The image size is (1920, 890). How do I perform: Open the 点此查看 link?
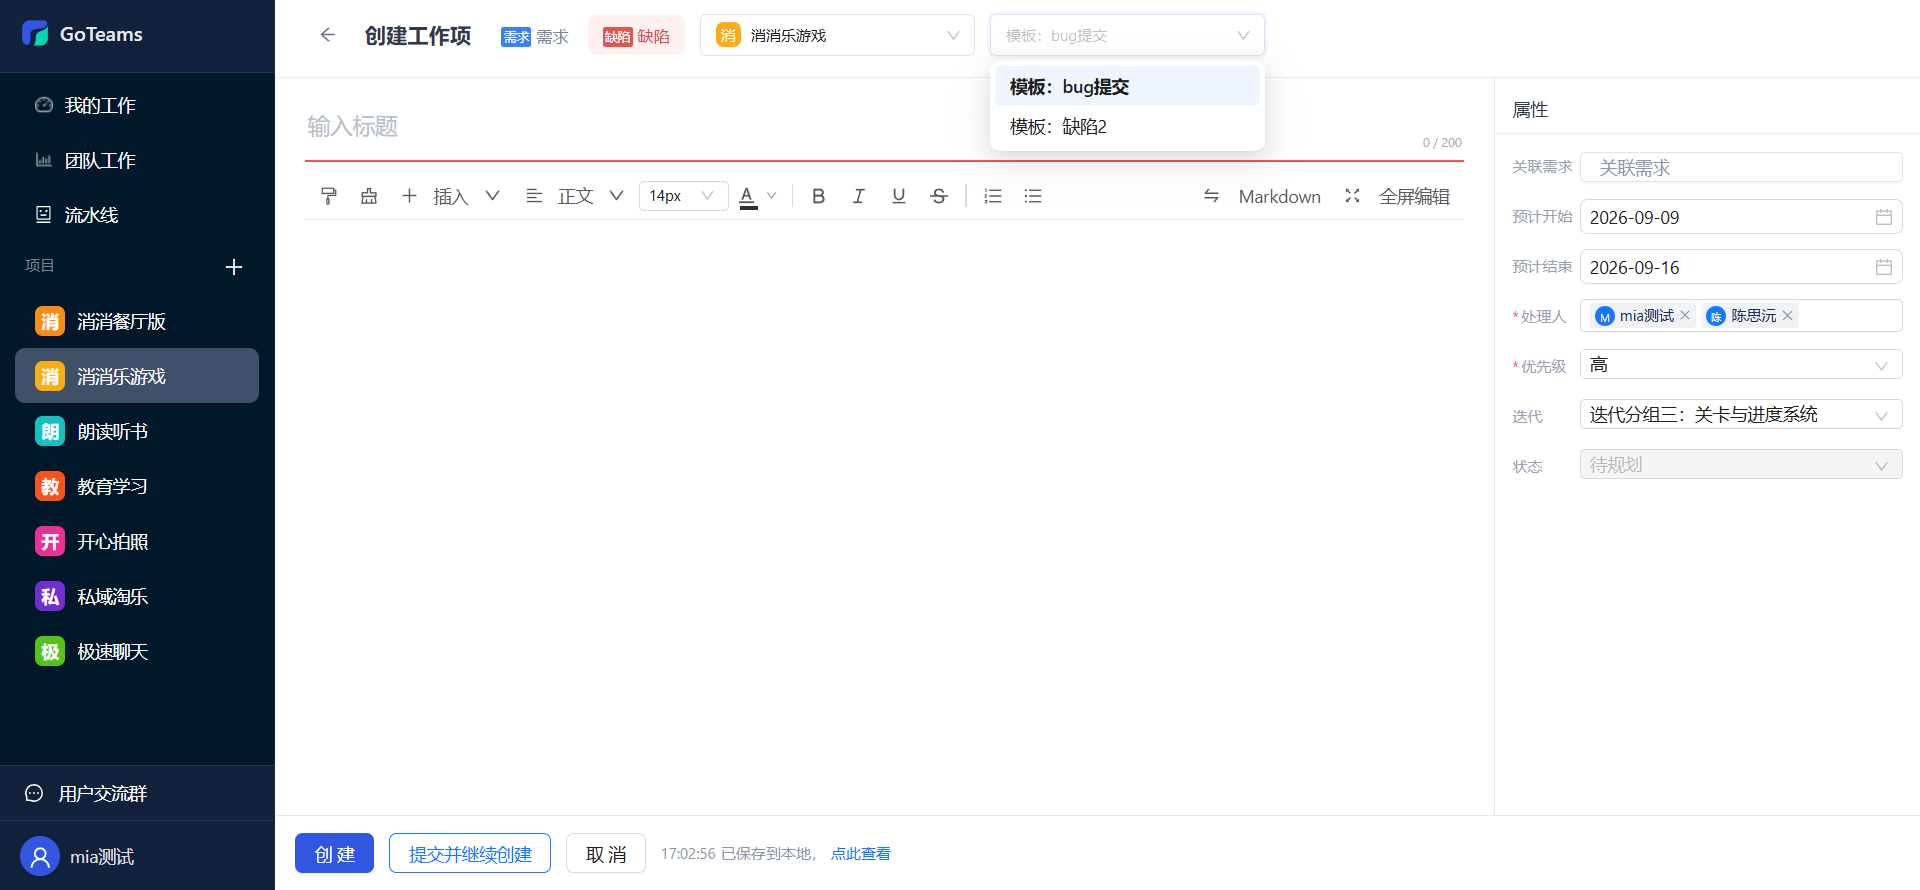pos(861,853)
